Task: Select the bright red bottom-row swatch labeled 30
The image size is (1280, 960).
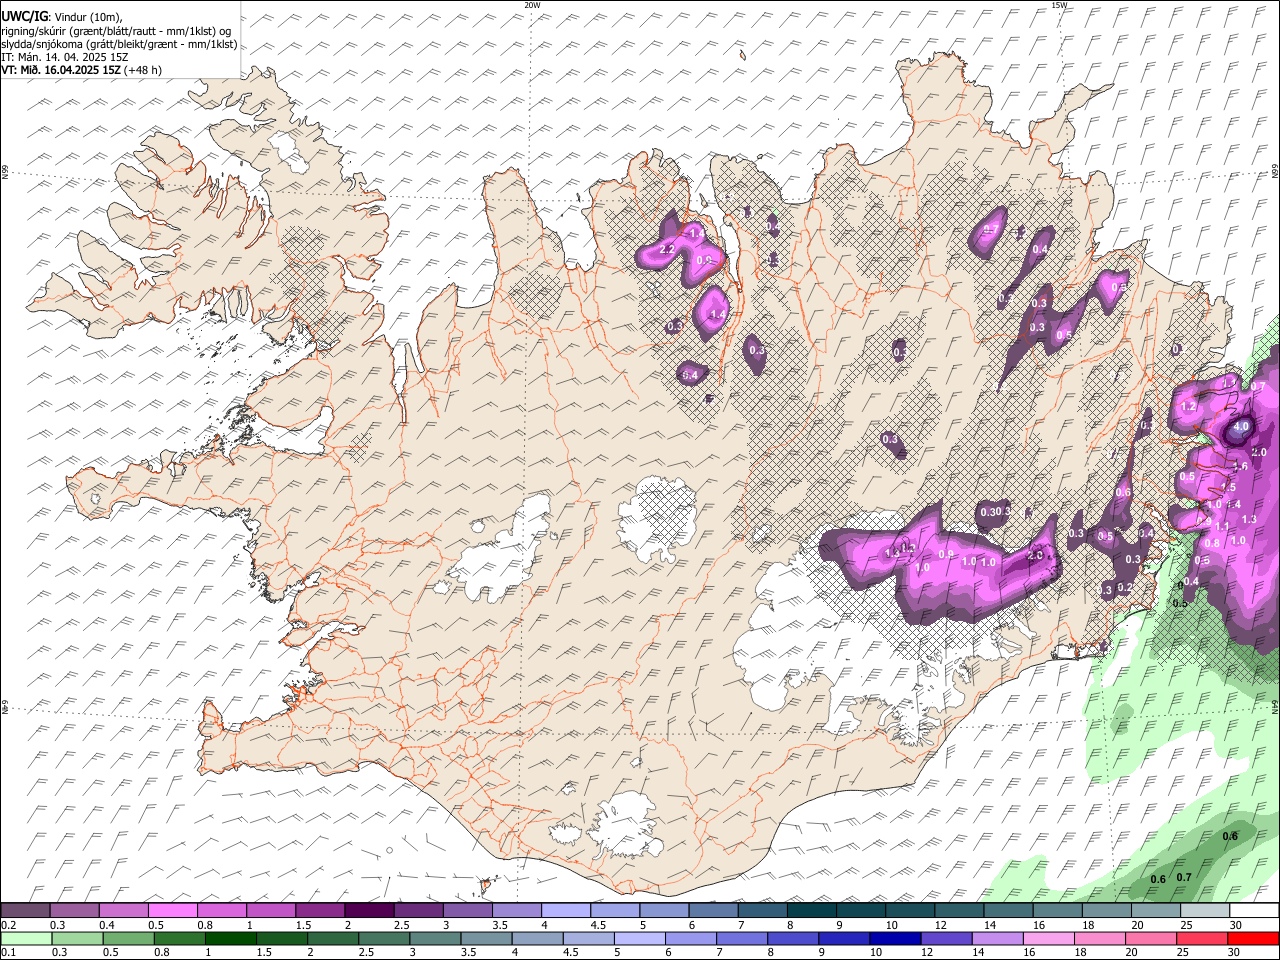Action: pyautogui.click(x=1252, y=938)
